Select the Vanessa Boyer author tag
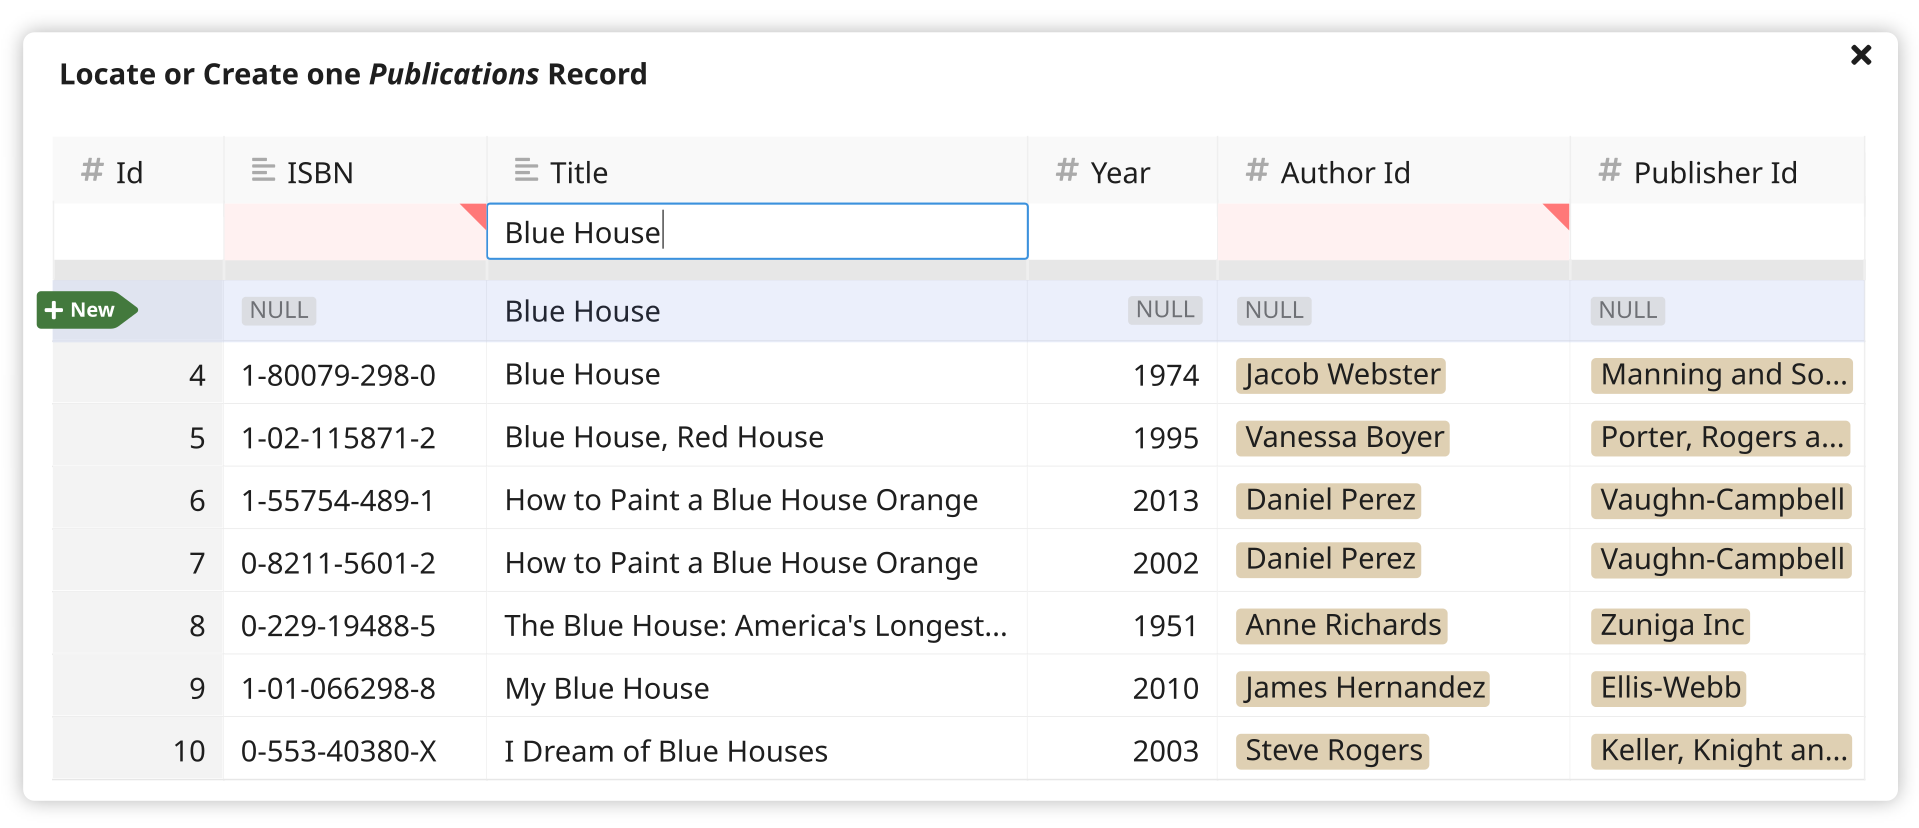1919x828 pixels. click(1343, 438)
